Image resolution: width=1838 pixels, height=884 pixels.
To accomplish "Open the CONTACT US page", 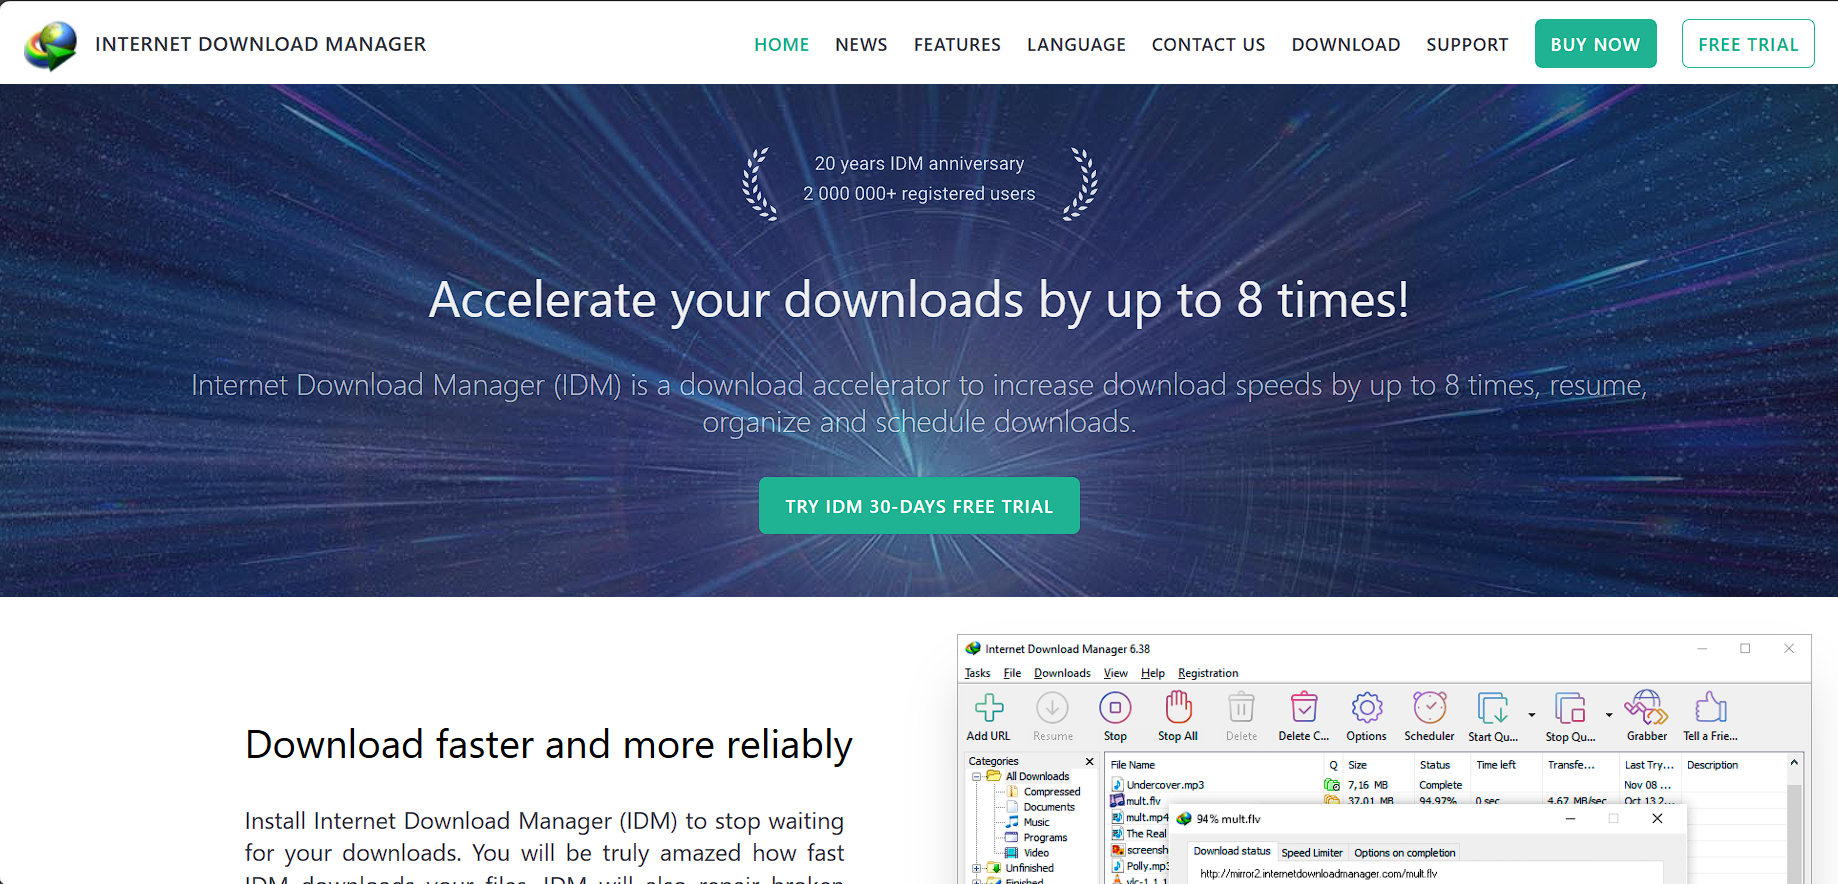I will click(1208, 45).
